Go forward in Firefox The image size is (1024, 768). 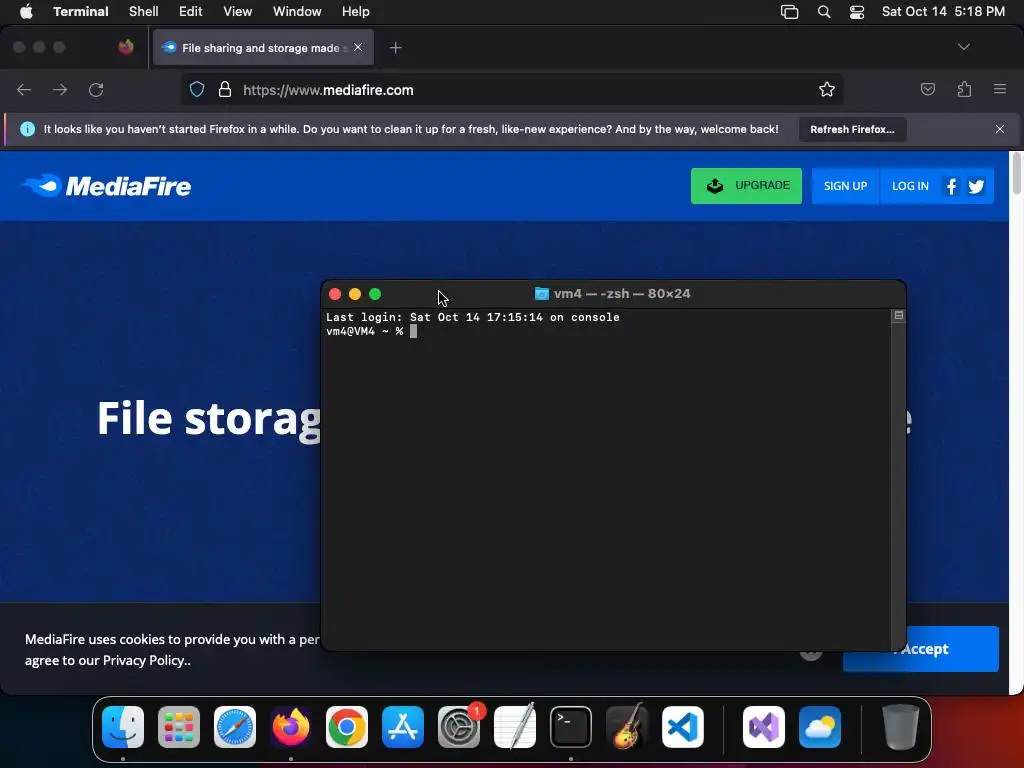pyautogui.click(x=60, y=89)
